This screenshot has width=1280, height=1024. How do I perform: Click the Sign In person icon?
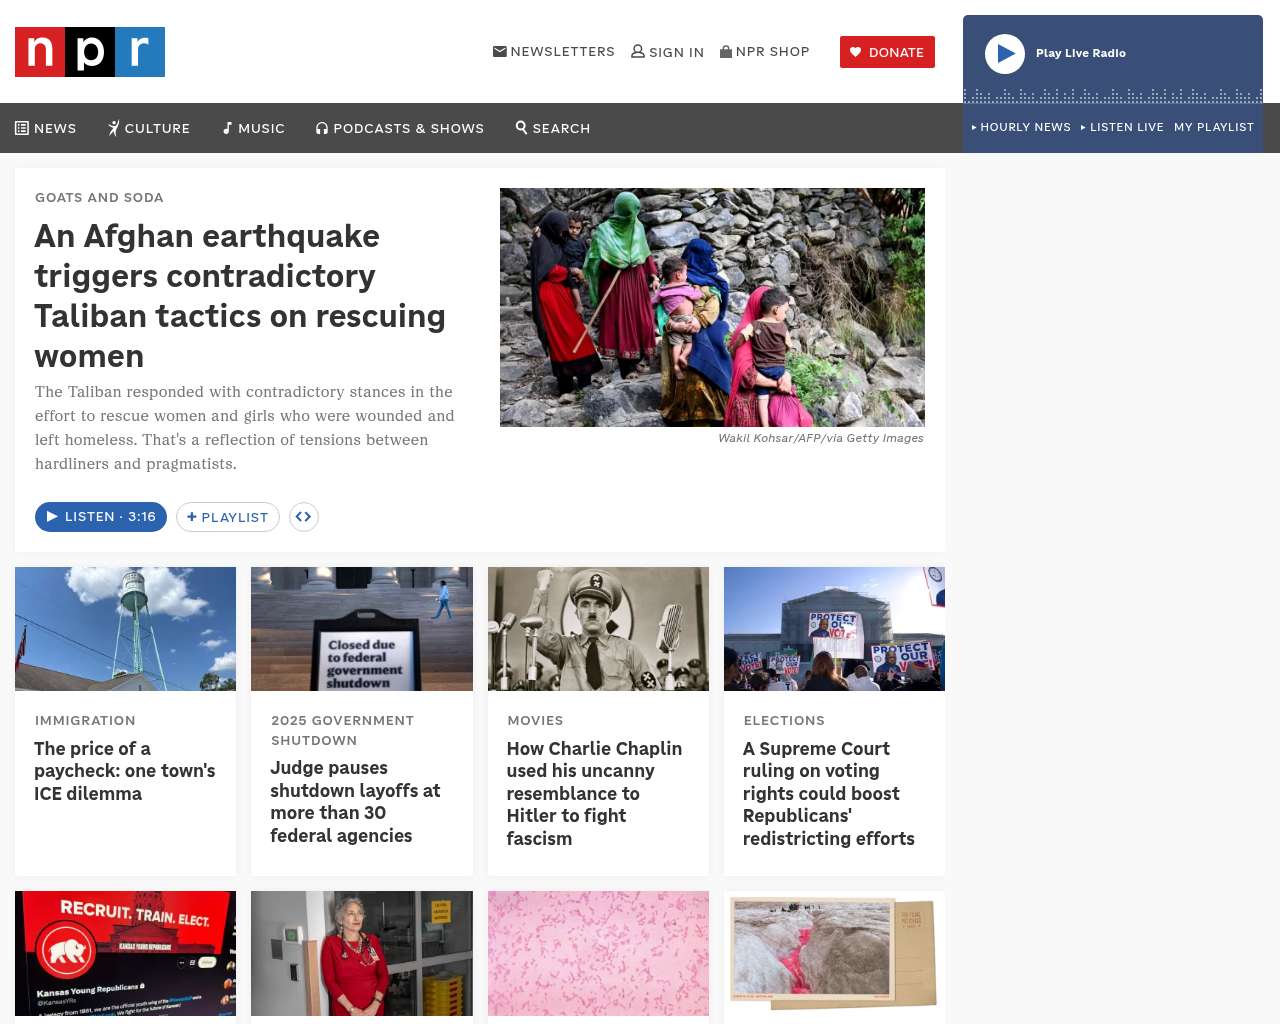click(638, 51)
